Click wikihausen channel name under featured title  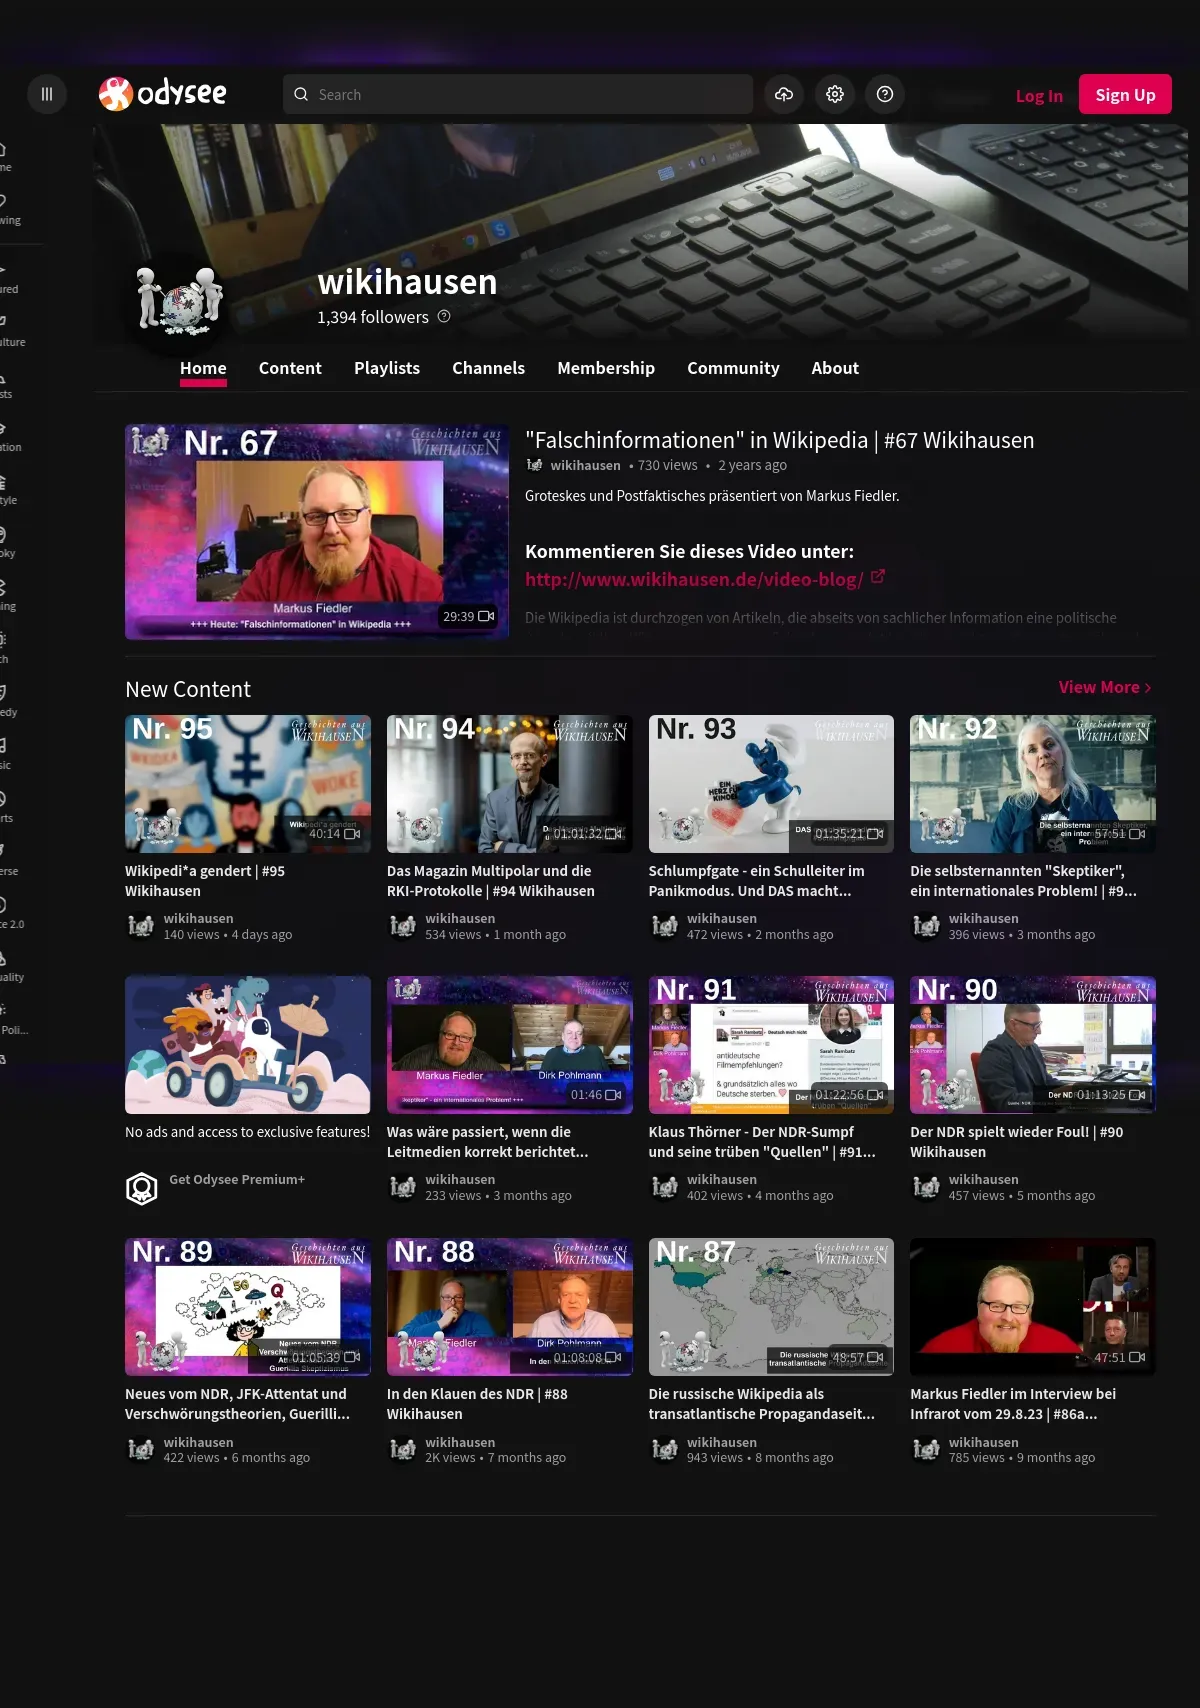(585, 465)
